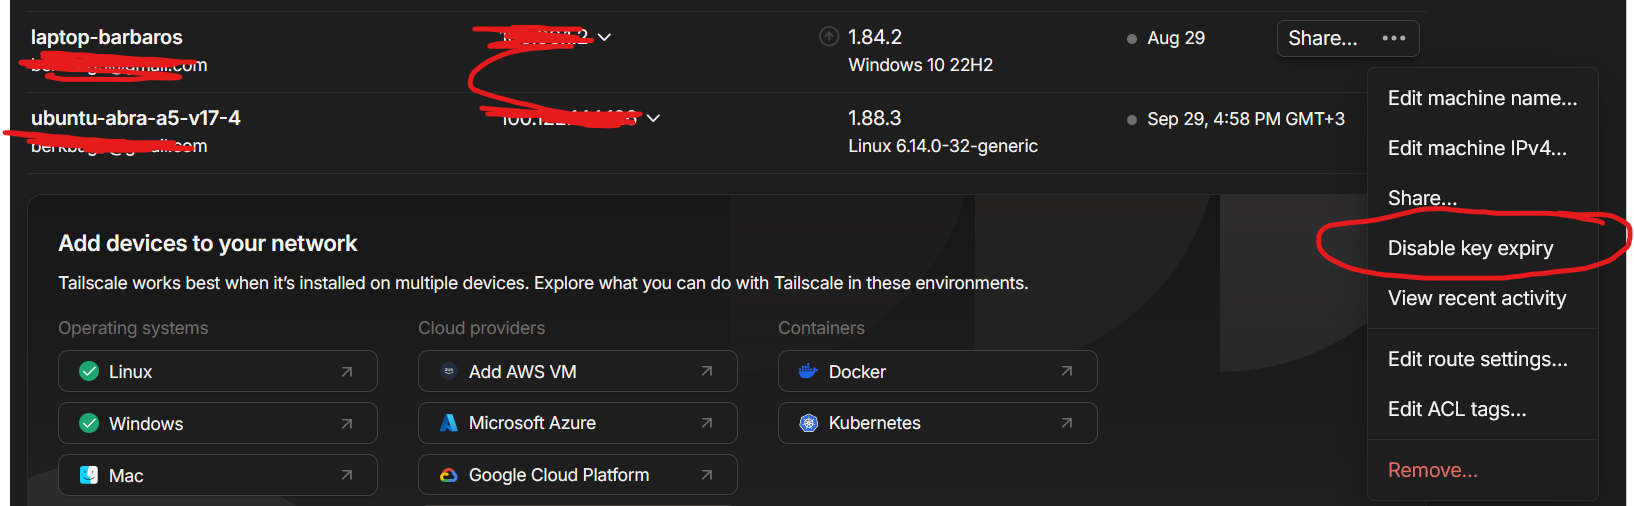Image resolution: width=1634 pixels, height=506 pixels.
Task: Open the Microsoft Azure link
Action: pos(578,423)
